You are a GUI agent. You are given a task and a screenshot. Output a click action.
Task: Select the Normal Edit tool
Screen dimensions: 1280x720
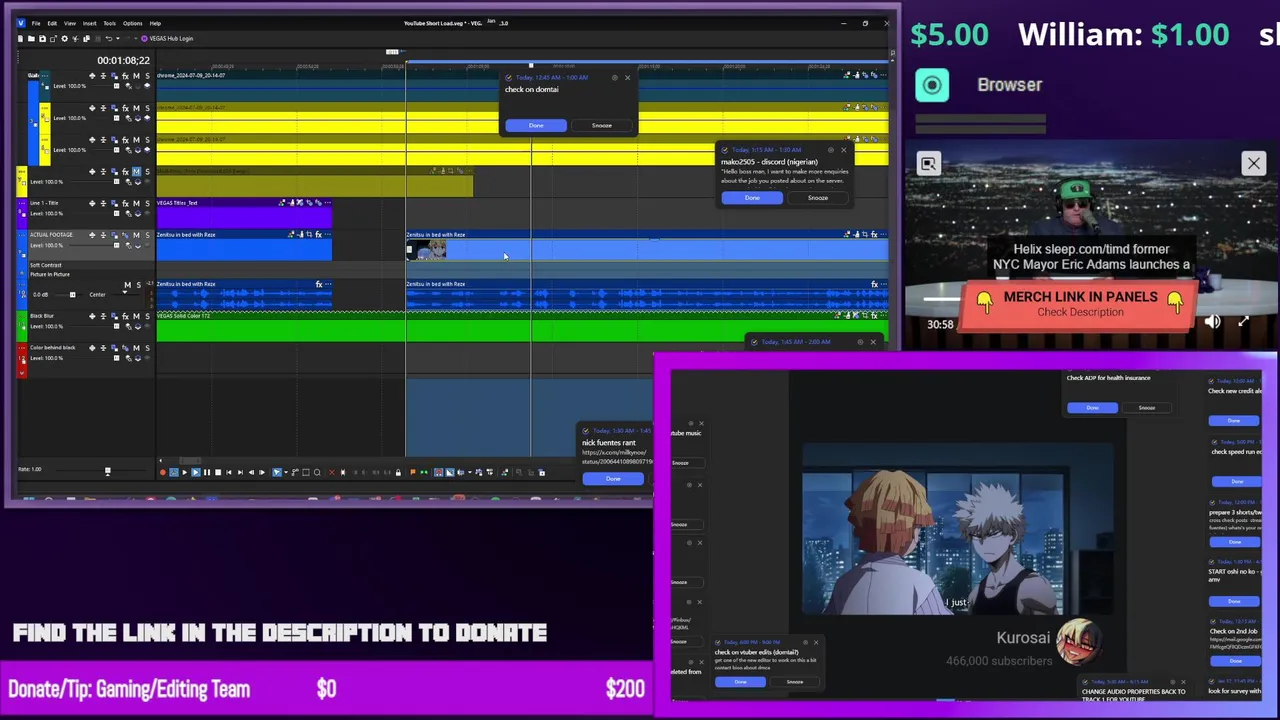(x=277, y=472)
